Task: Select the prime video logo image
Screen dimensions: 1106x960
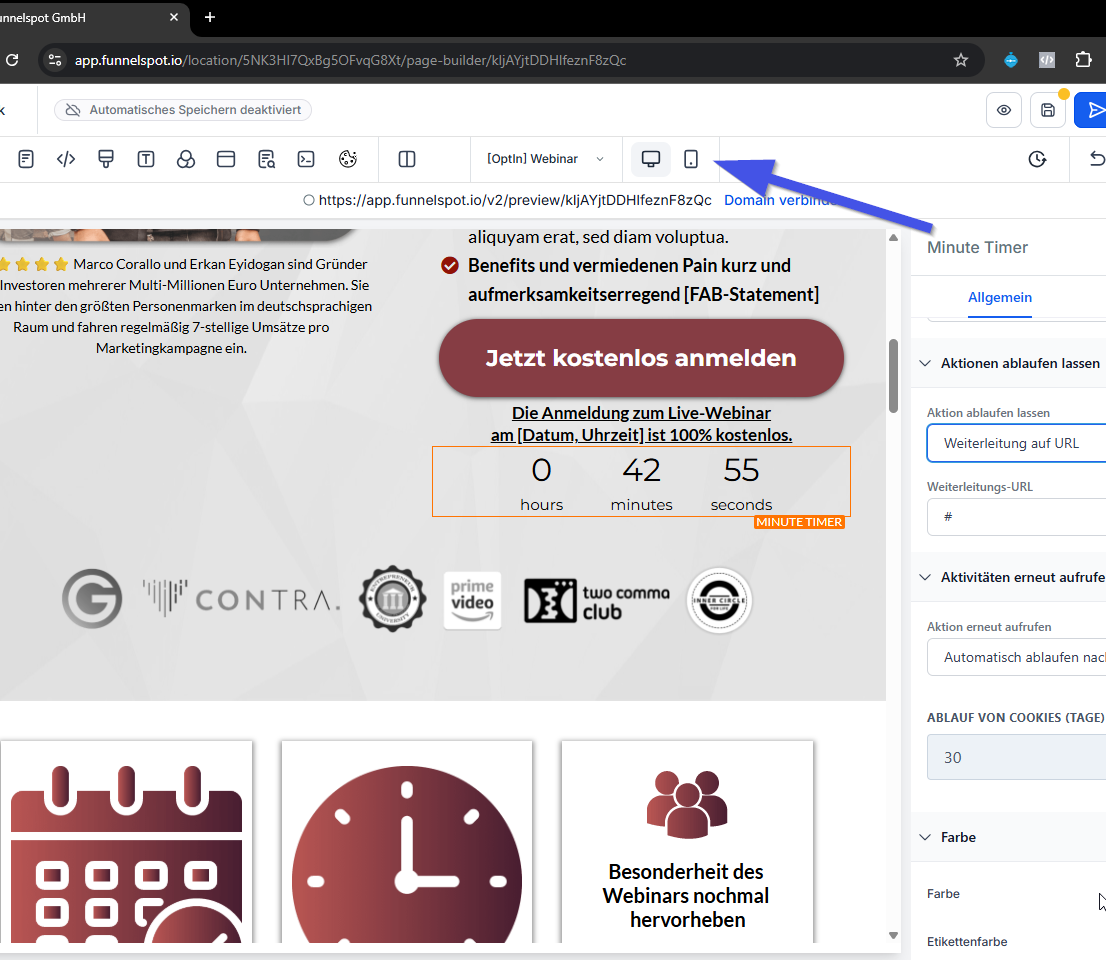Action: (x=473, y=600)
